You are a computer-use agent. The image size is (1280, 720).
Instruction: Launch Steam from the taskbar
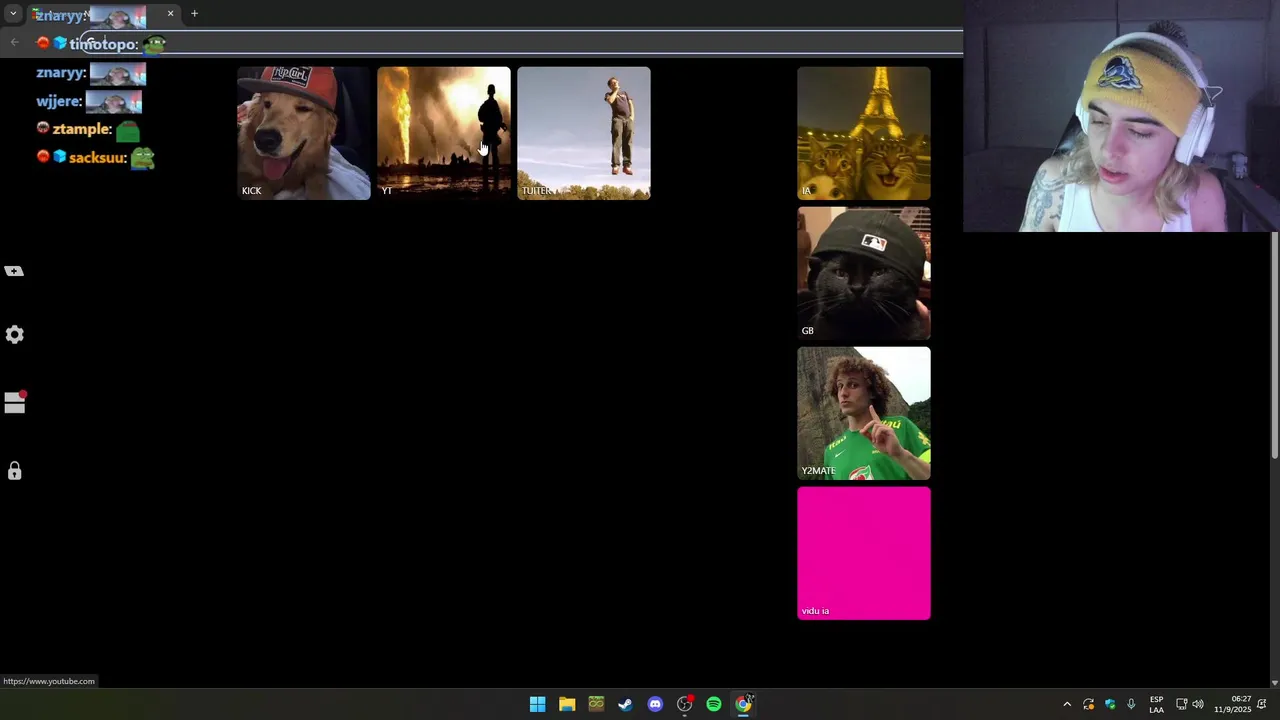(x=625, y=704)
